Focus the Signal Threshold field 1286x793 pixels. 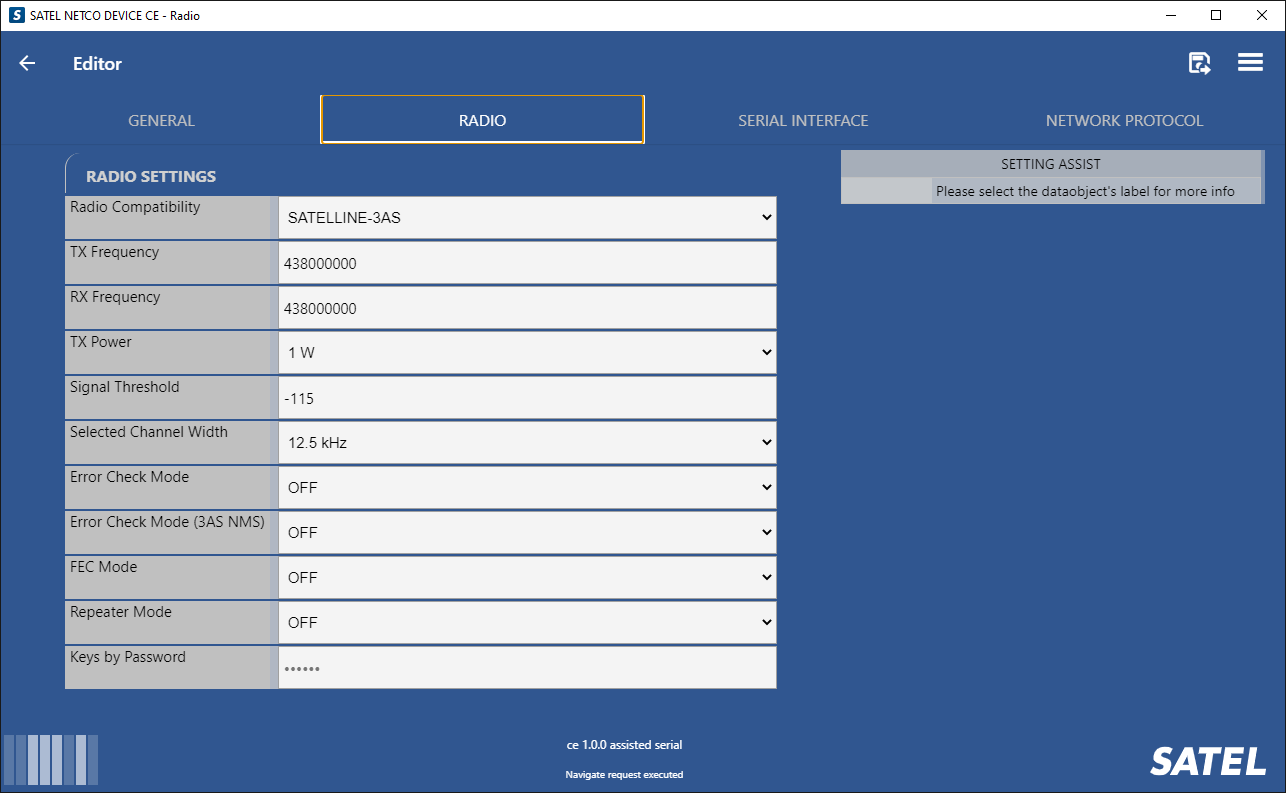(x=528, y=397)
